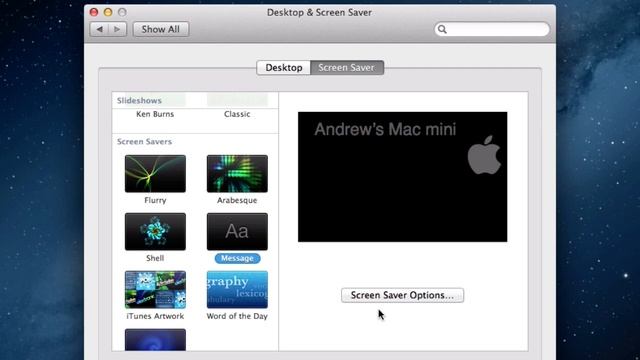The width and height of the screenshot is (640, 360).
Task: Select the Message 'Aa' screen saver thumbnail
Action: pos(237,231)
